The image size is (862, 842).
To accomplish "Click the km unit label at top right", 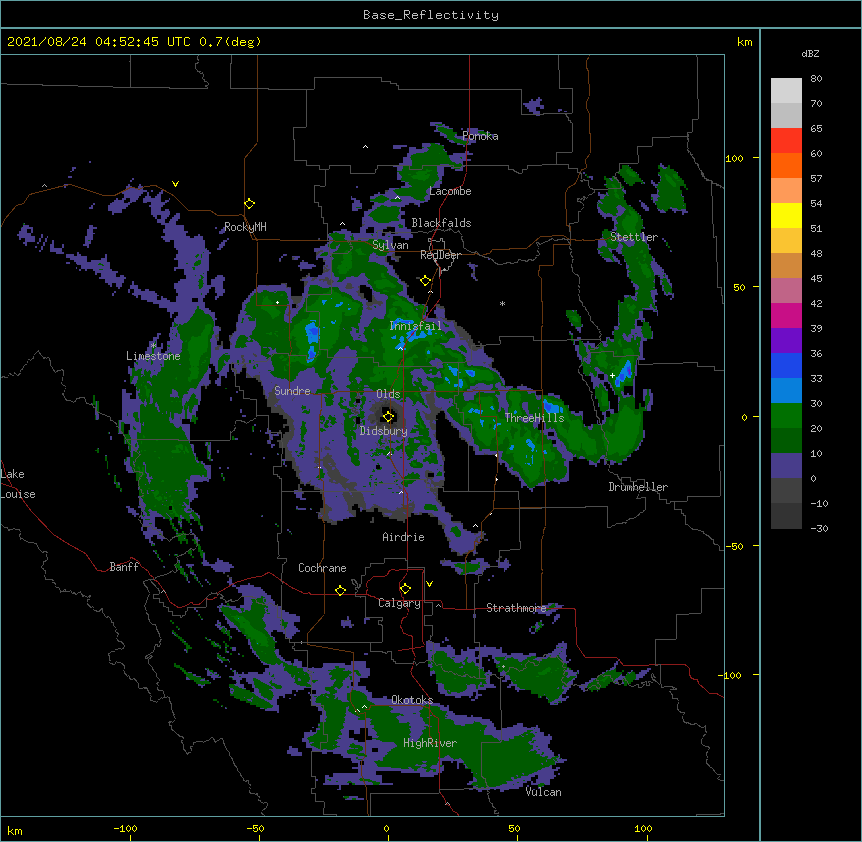I will click(745, 42).
